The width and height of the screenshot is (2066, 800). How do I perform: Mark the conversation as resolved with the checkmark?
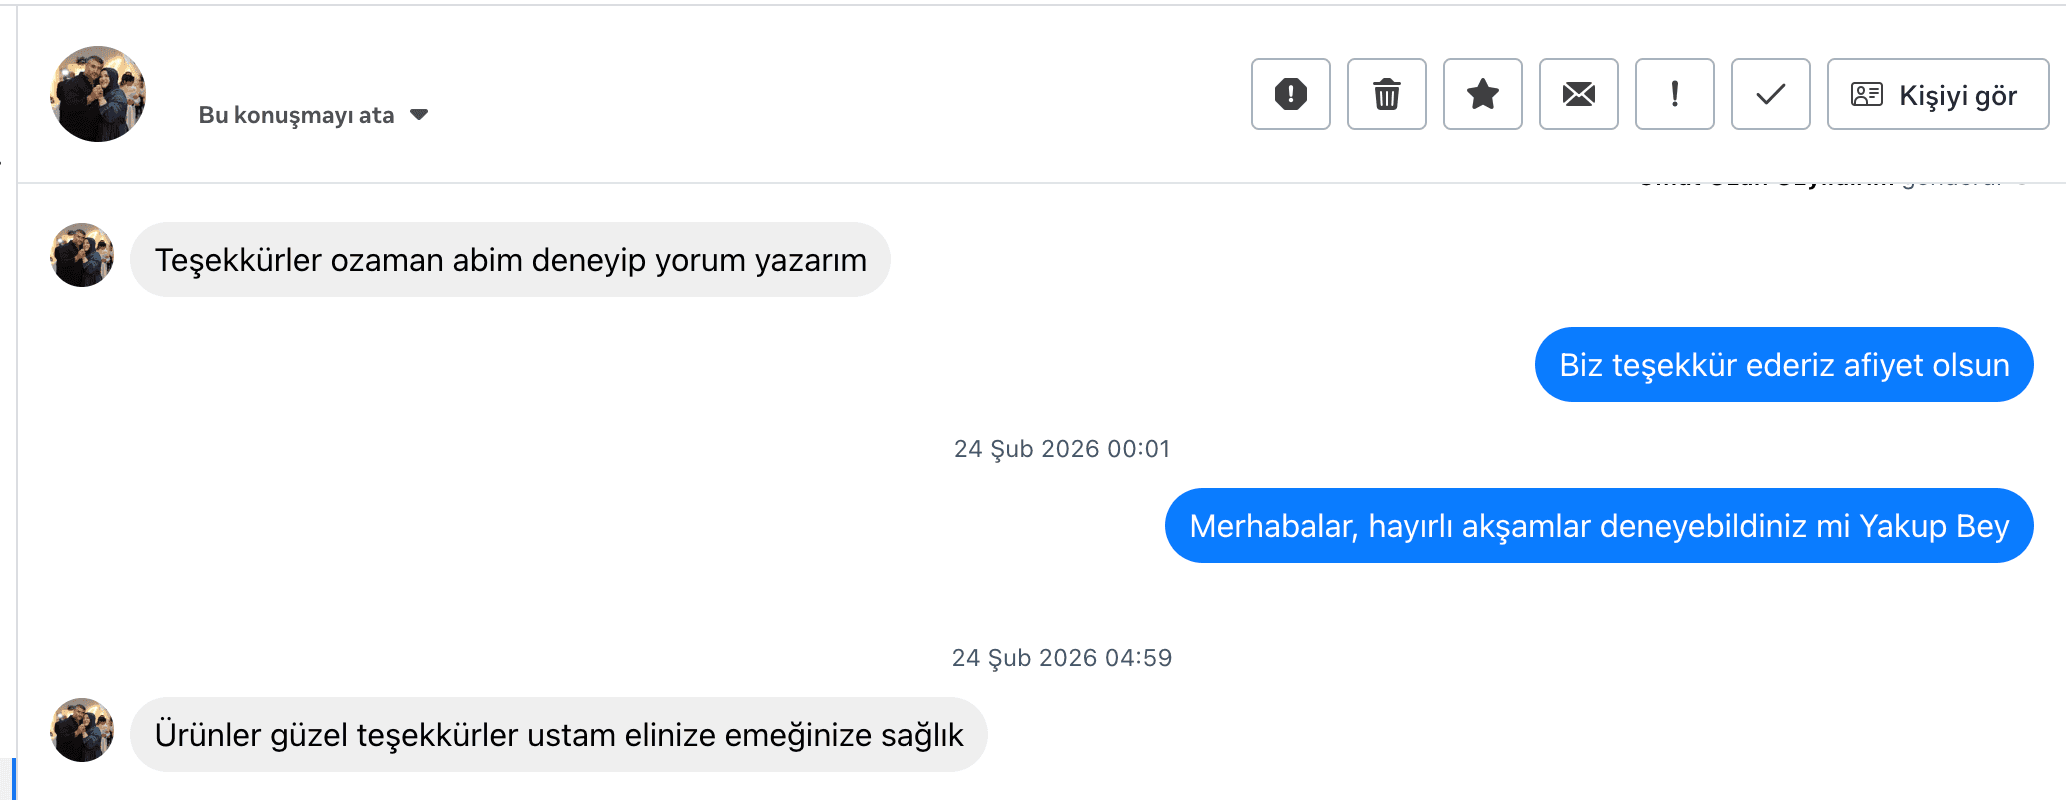point(1770,94)
